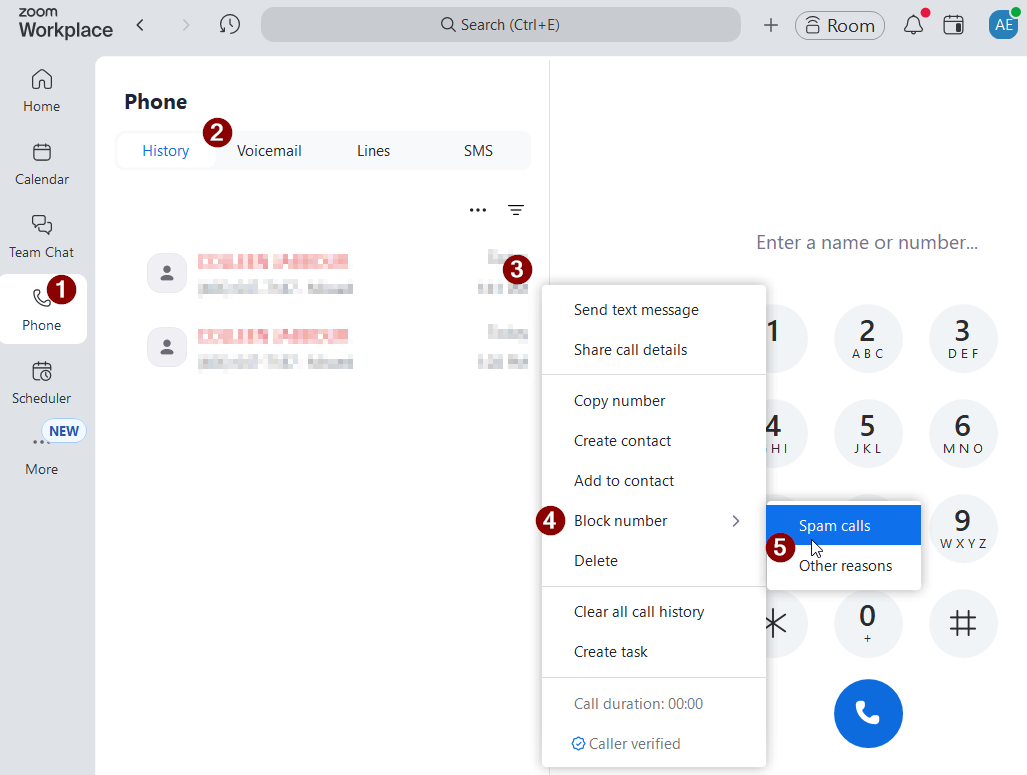Screen dimensions: 1027x775
Task: Open the Calendar sidebar icon
Action: click(42, 163)
